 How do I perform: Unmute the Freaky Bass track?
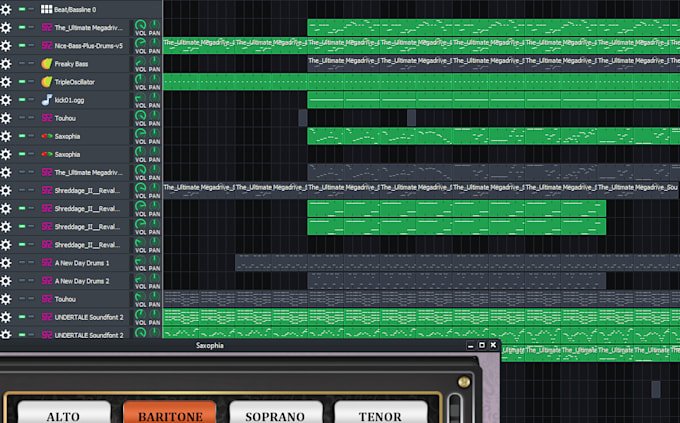[22, 64]
